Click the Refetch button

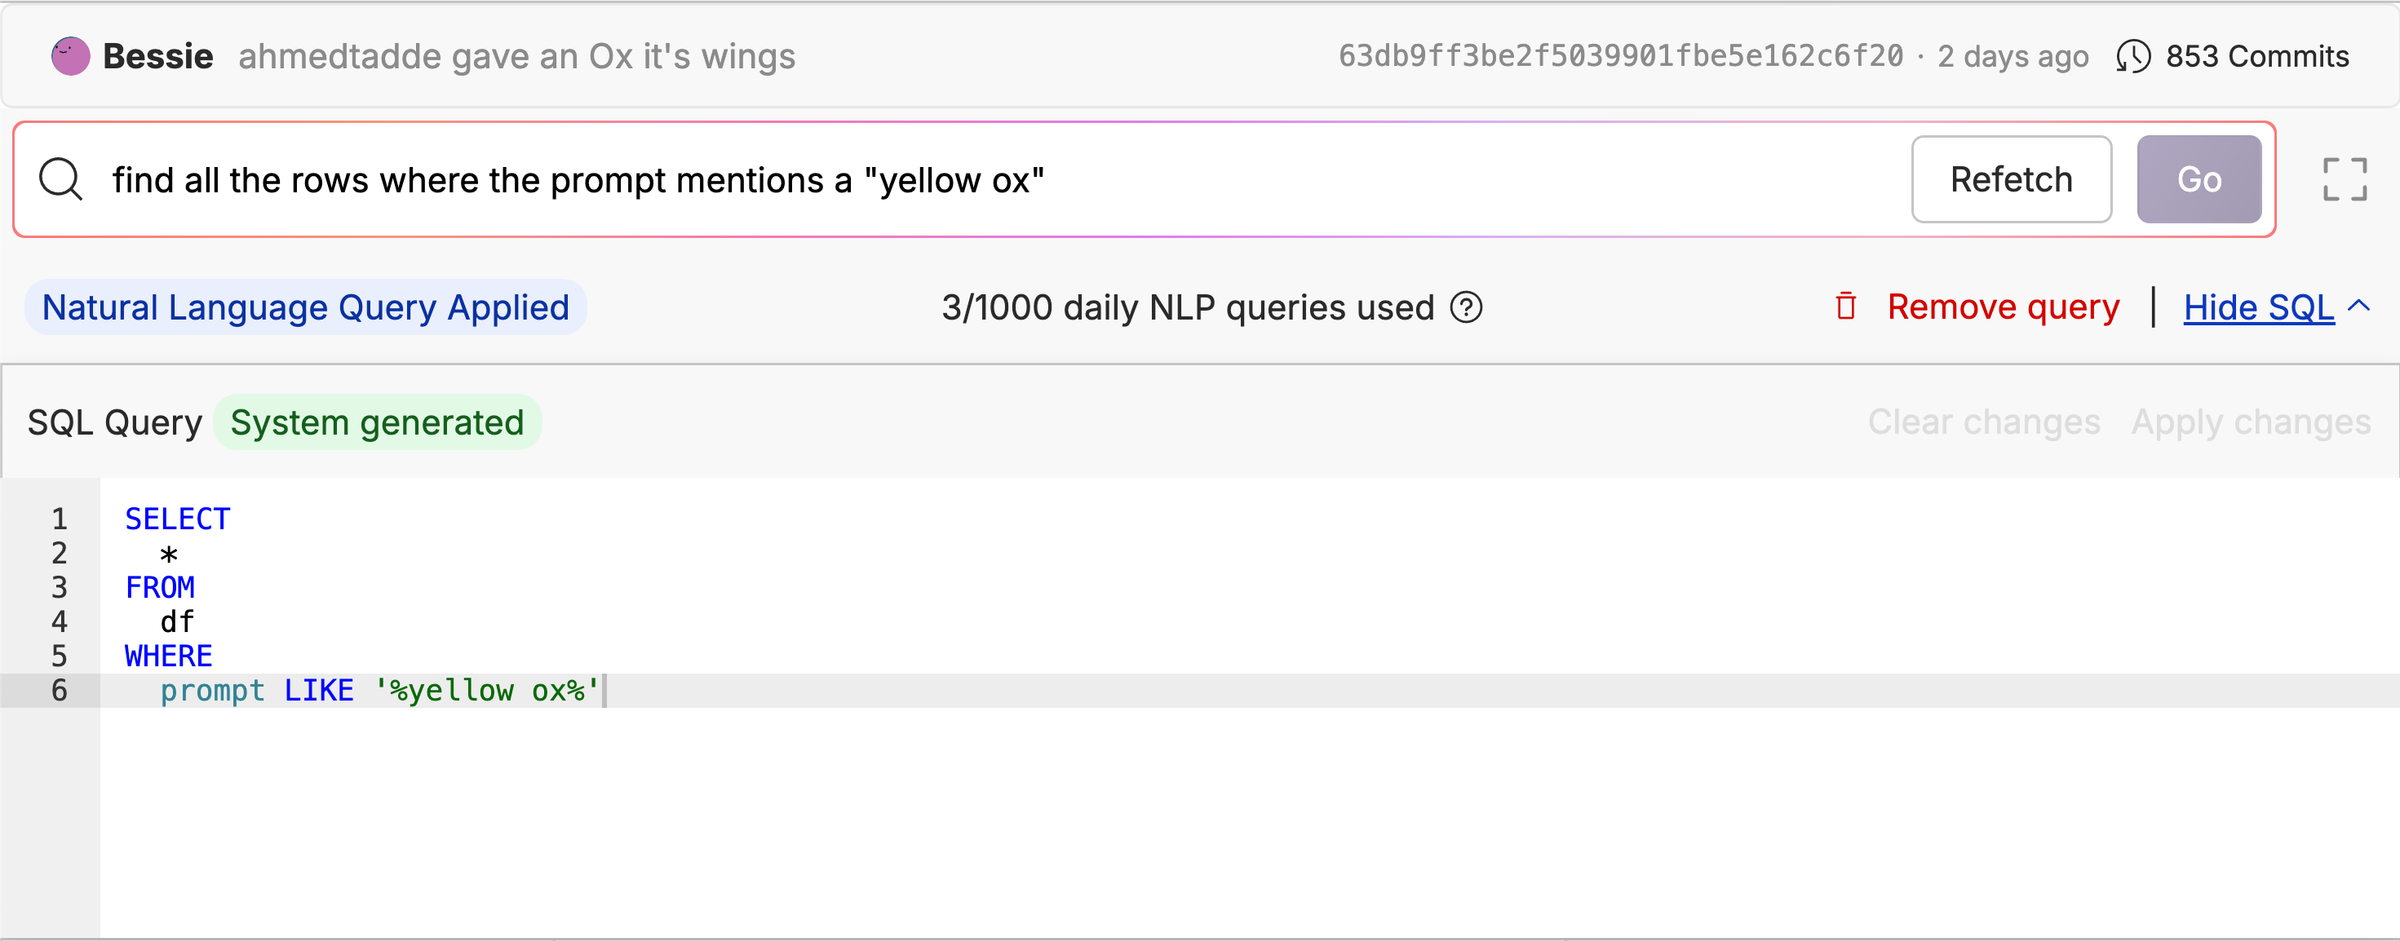point(2011,179)
